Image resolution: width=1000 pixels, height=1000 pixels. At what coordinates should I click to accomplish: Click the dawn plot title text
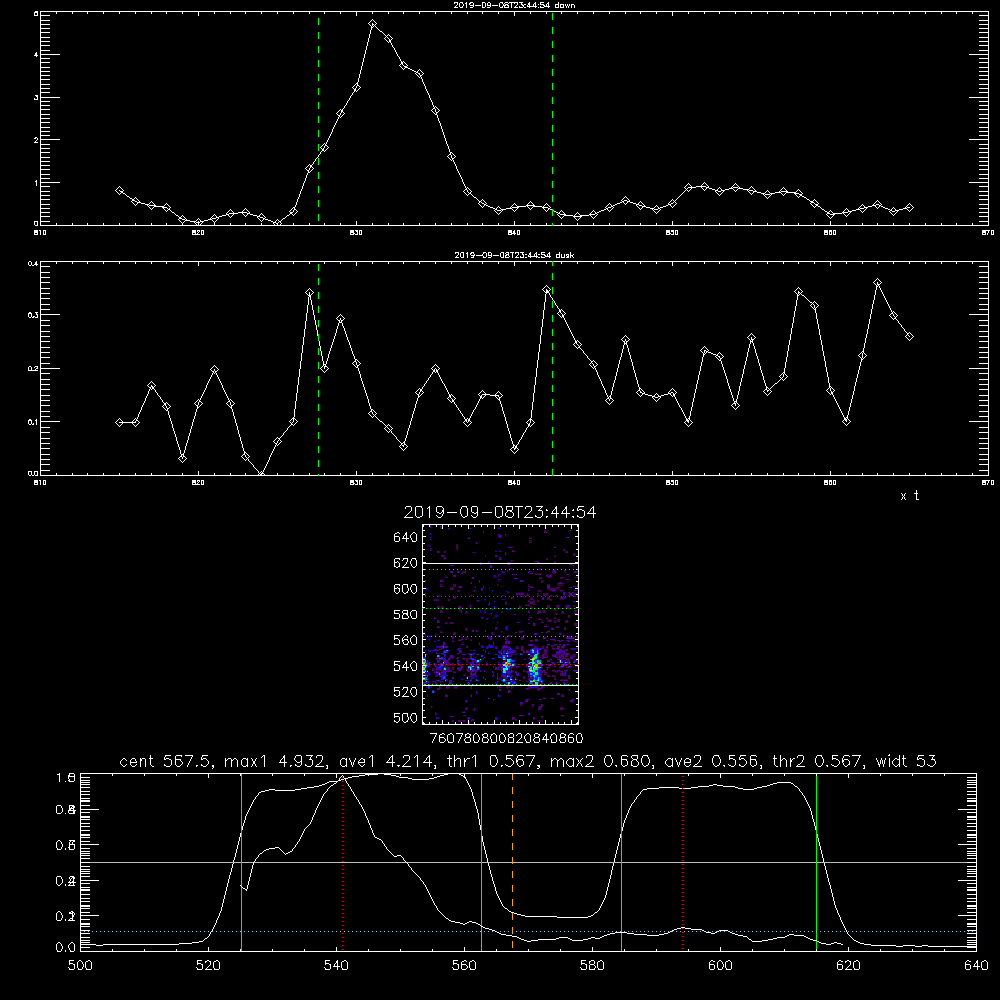click(x=514, y=5)
